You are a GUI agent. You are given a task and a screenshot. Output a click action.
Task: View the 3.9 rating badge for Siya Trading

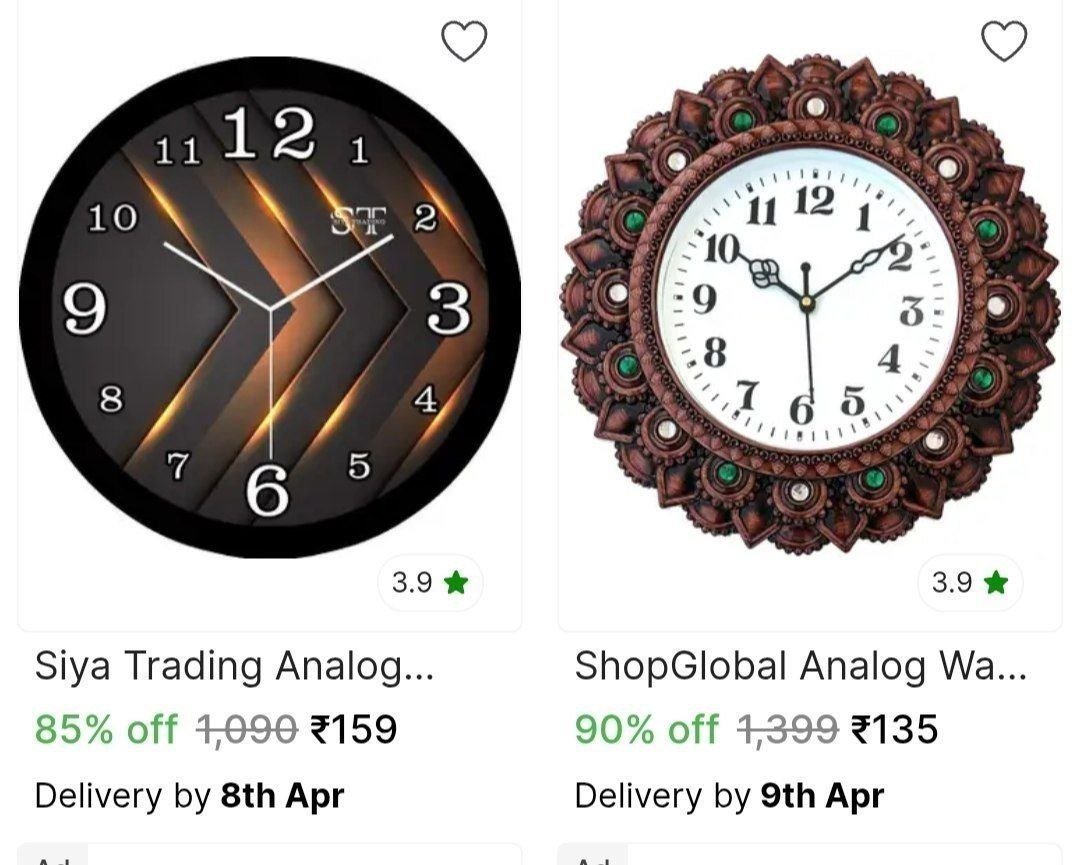tap(430, 583)
